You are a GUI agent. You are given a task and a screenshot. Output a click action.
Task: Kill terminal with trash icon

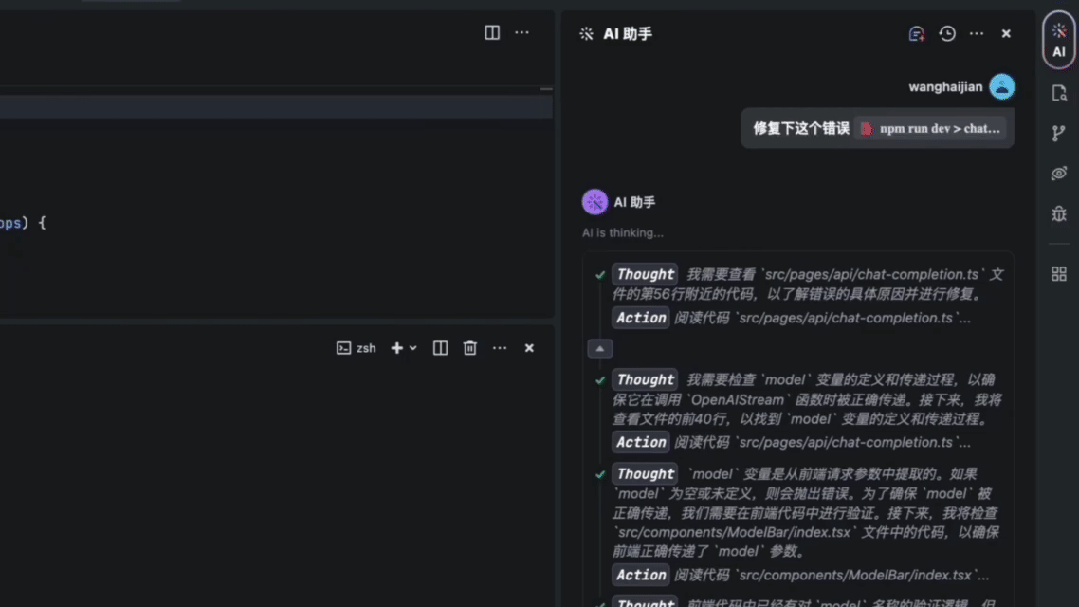pos(470,348)
